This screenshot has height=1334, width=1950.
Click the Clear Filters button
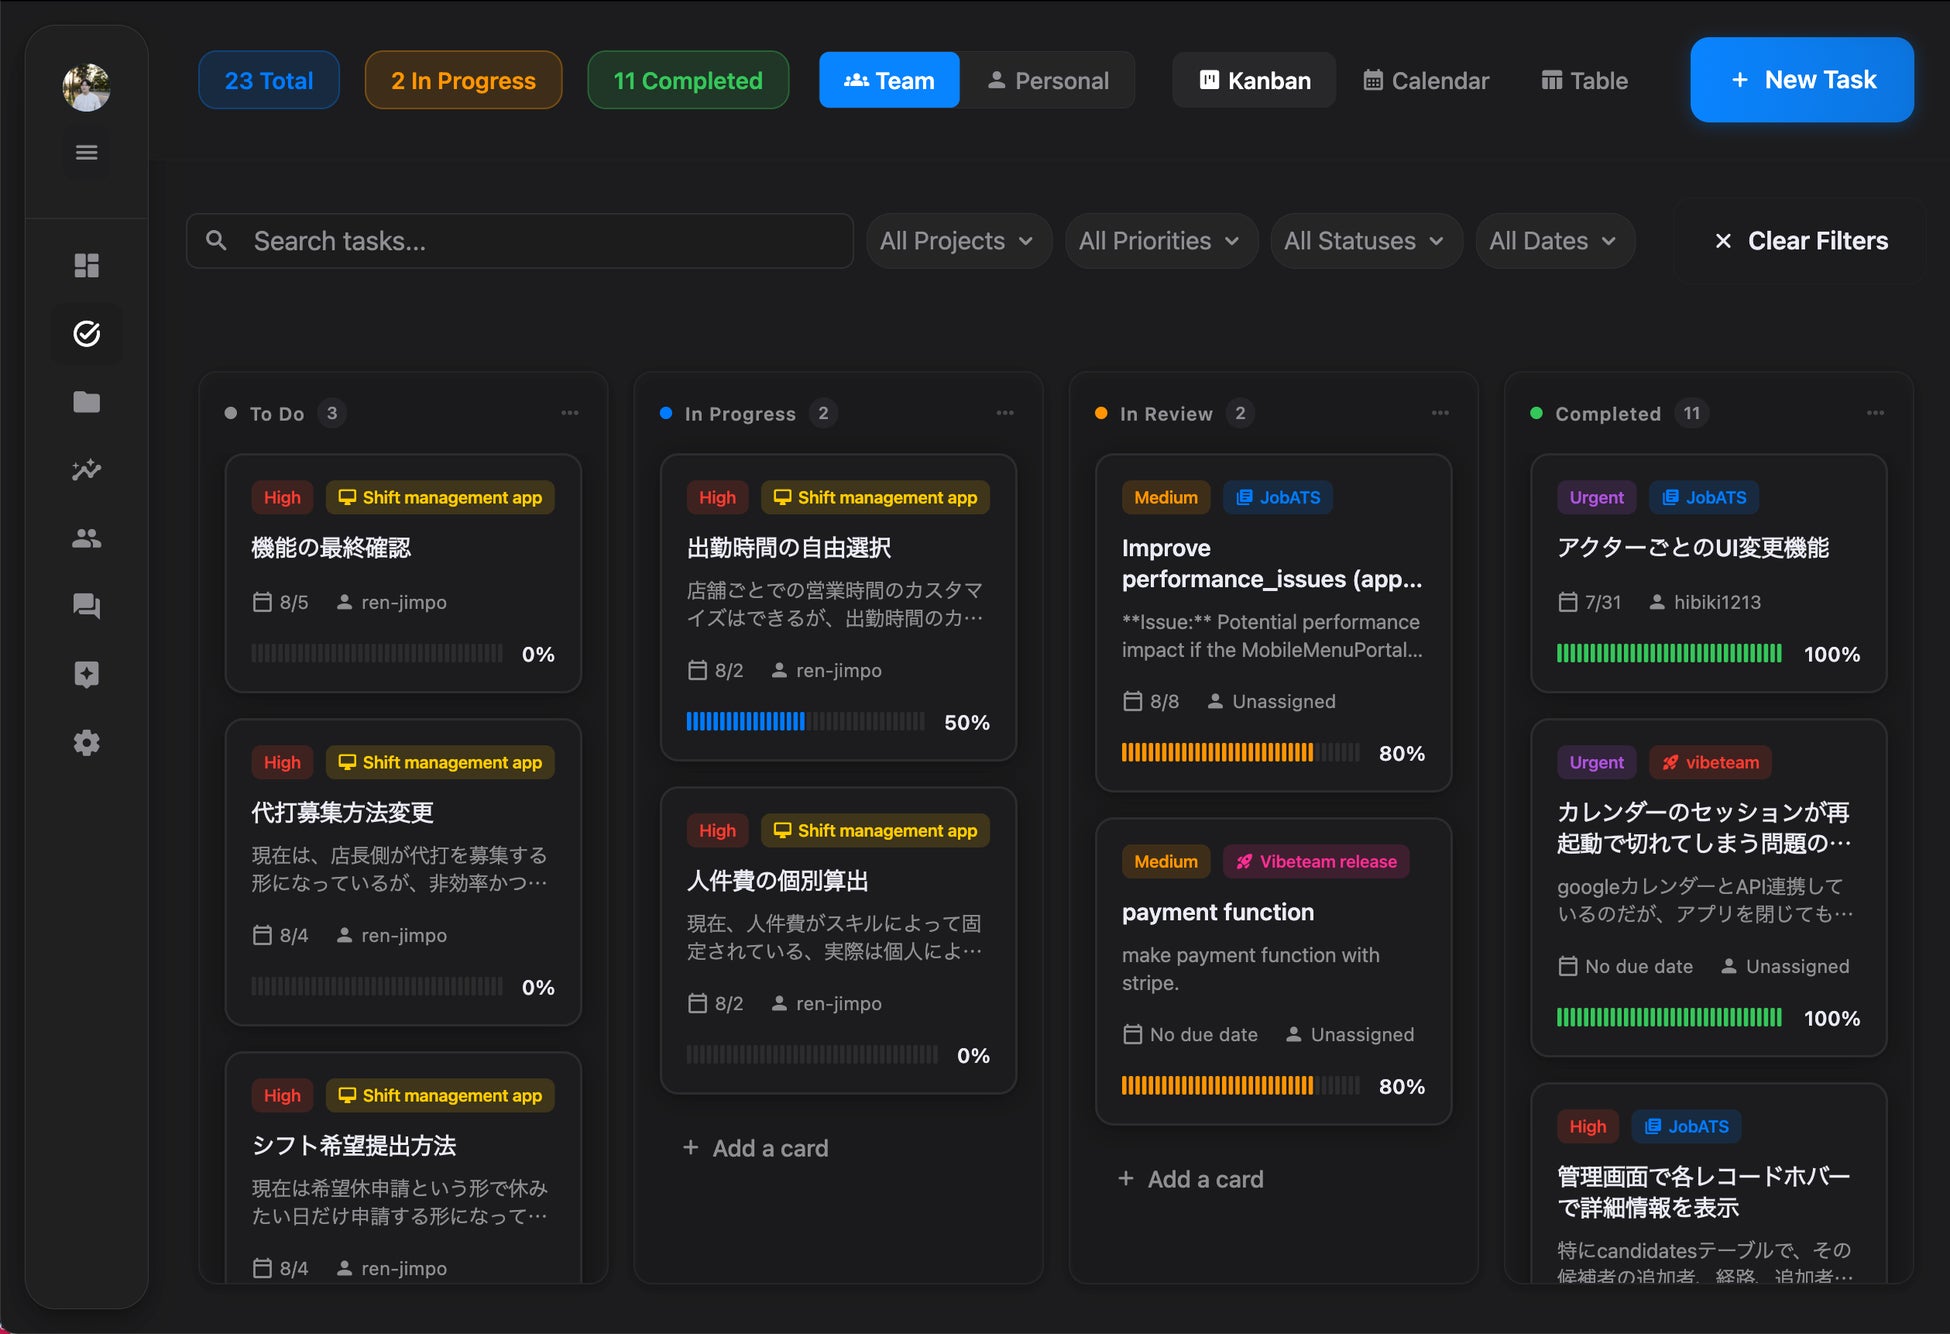[1801, 241]
